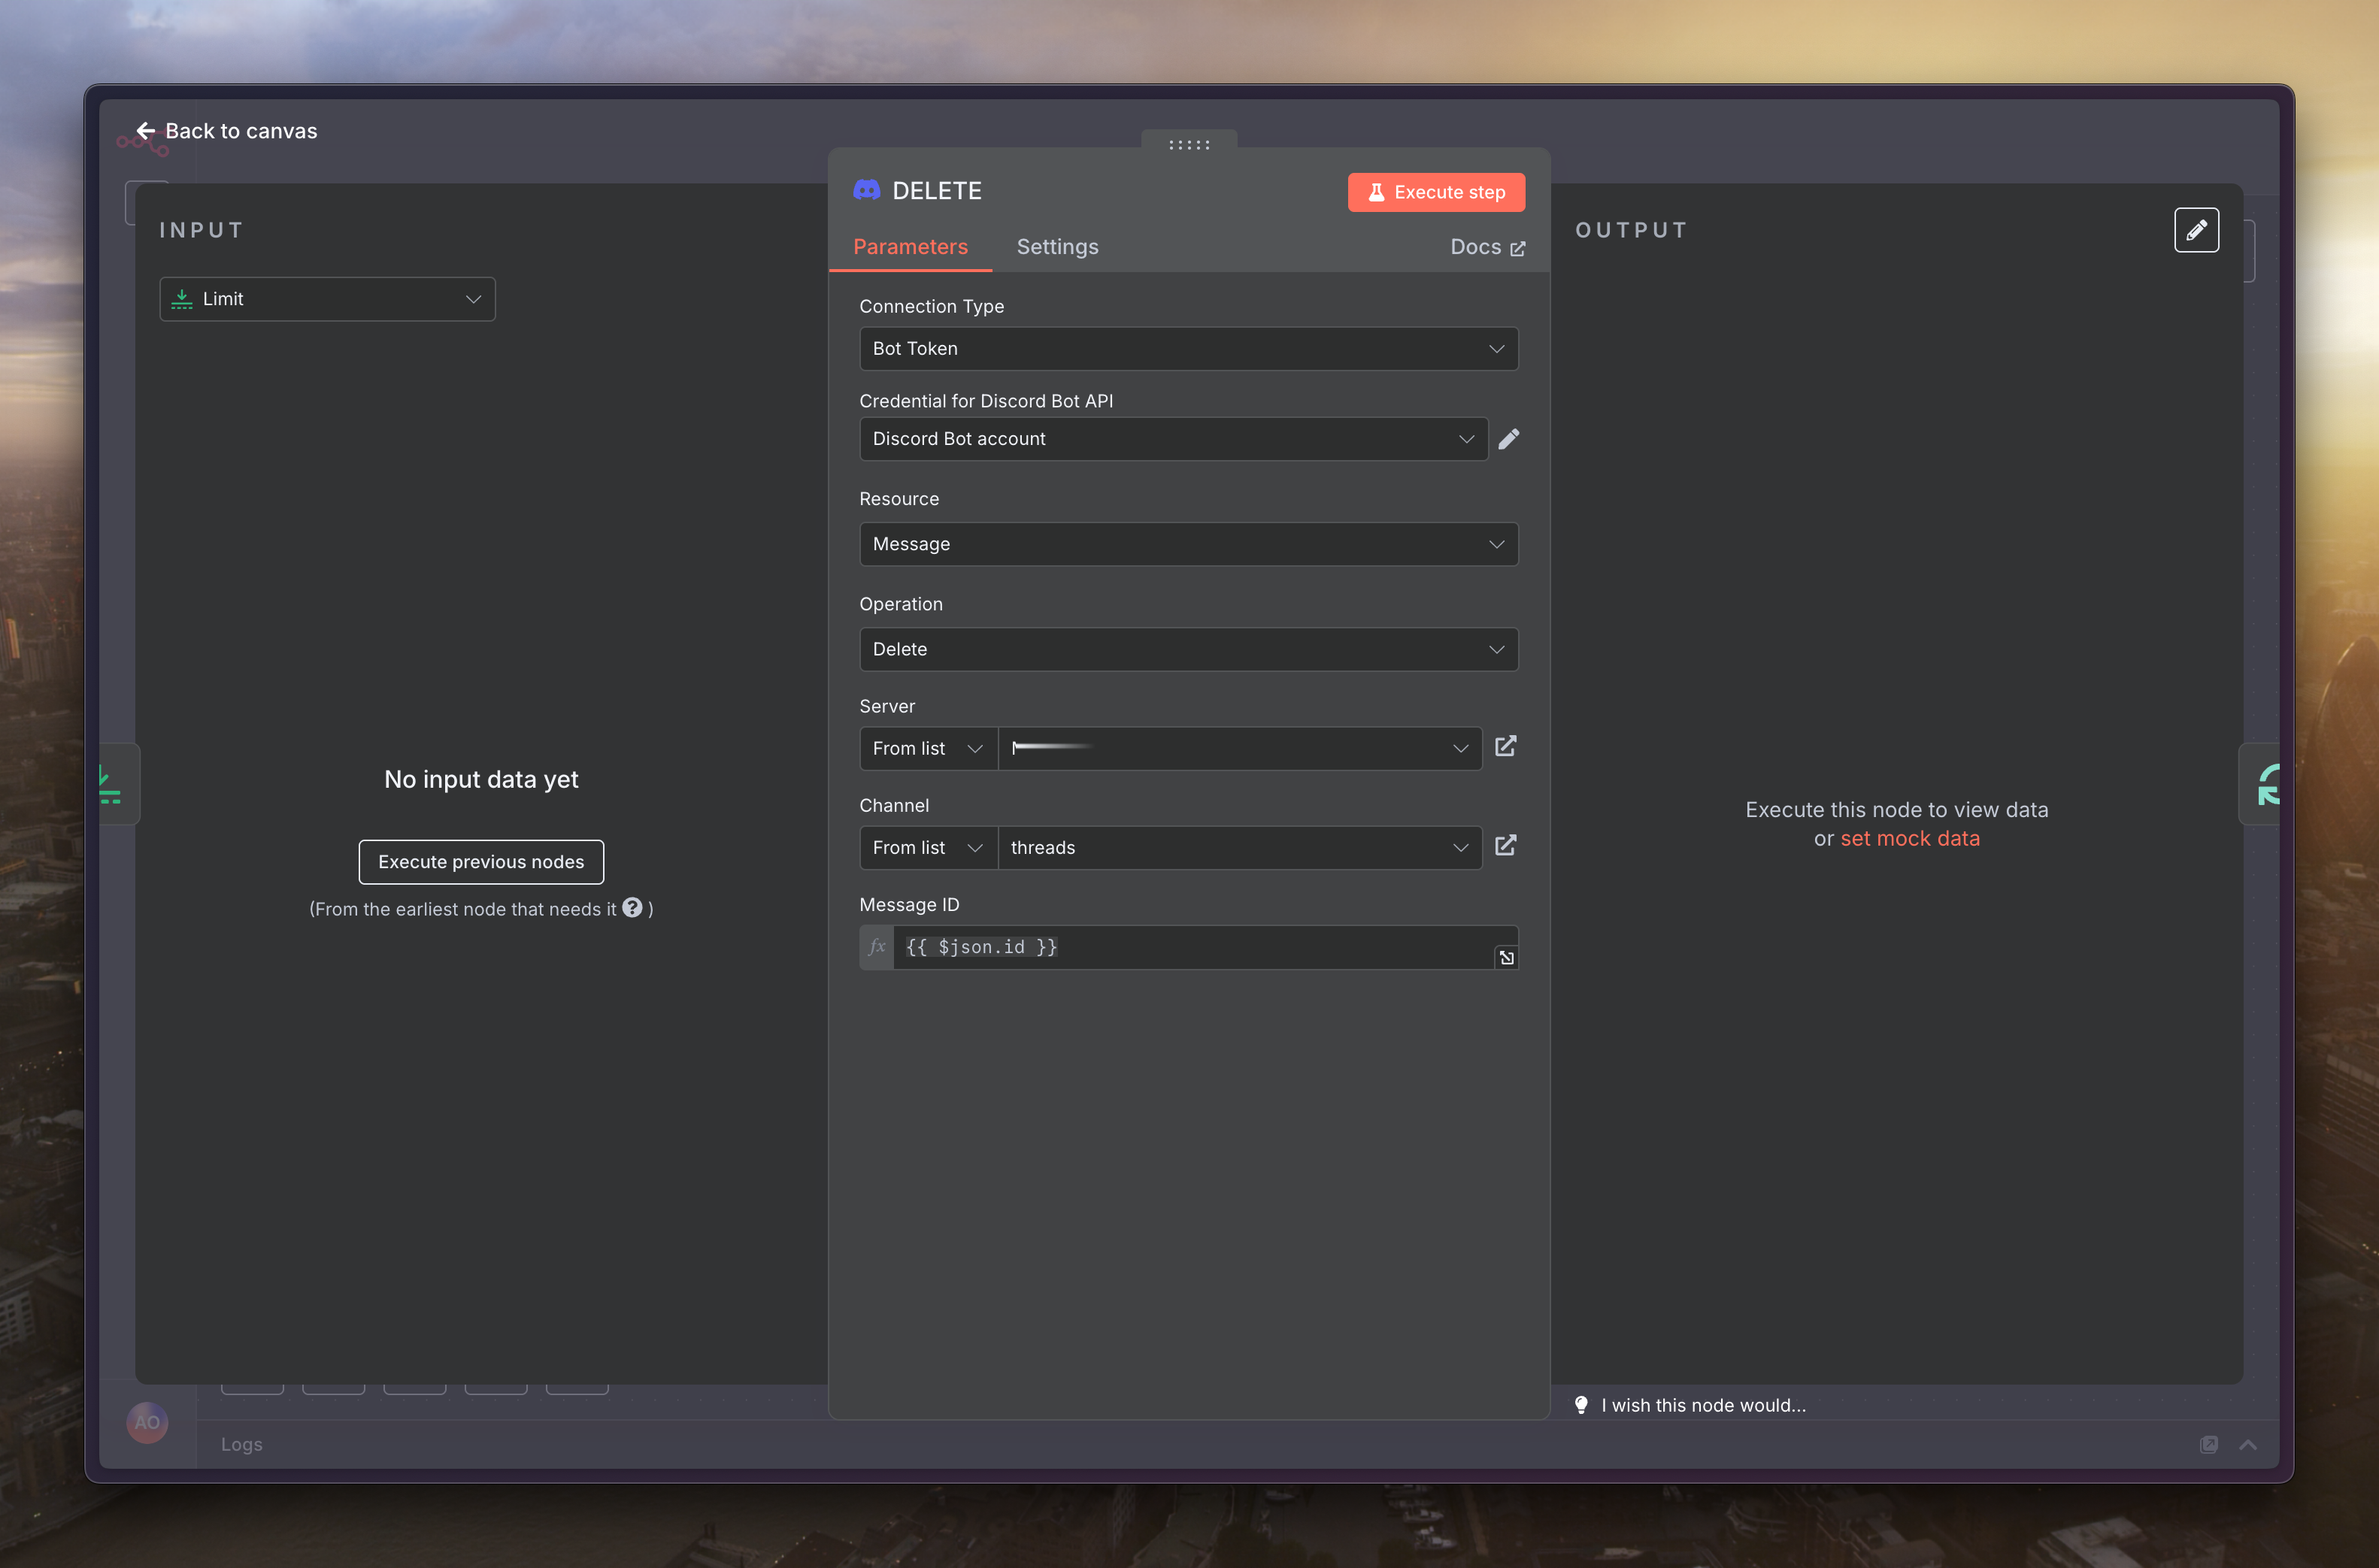Open the Connection Type dropdown
Screen dimensions: 2379x1568
[x=1188, y=349]
